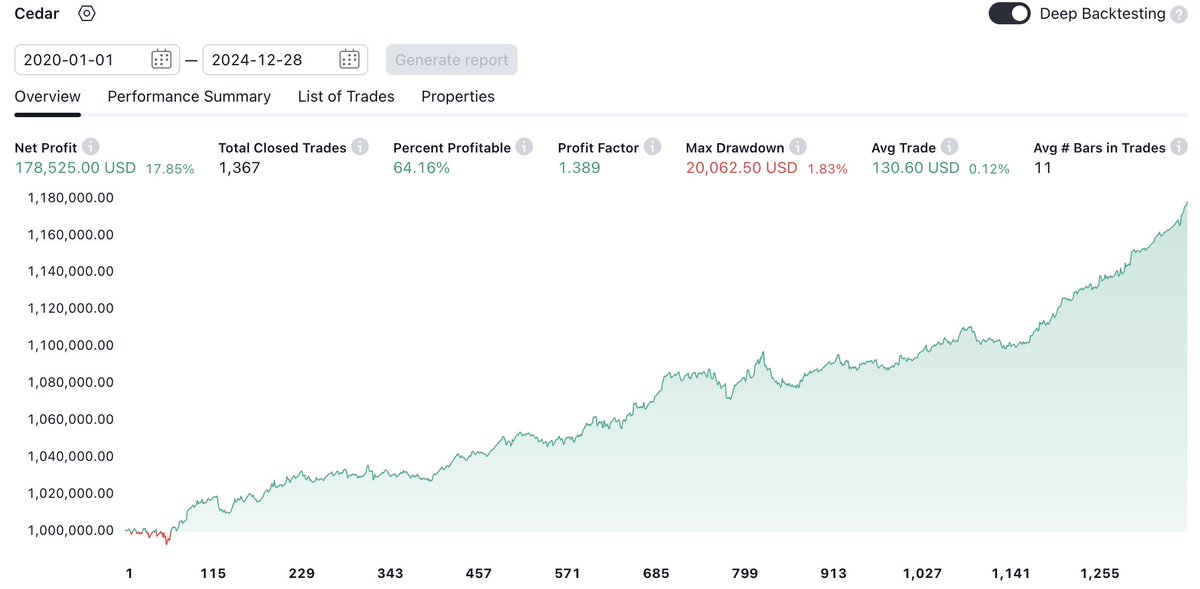Return to the Overview tab
Image resolution: width=1200 pixels, height=589 pixels.
click(47, 96)
